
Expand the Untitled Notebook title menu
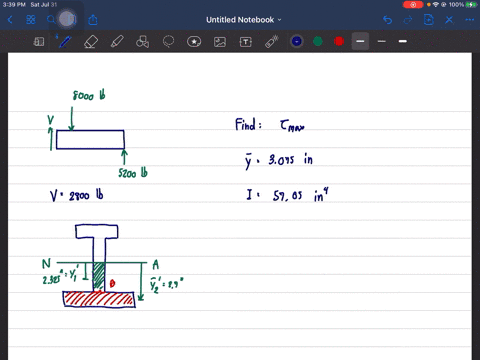click(x=244, y=20)
